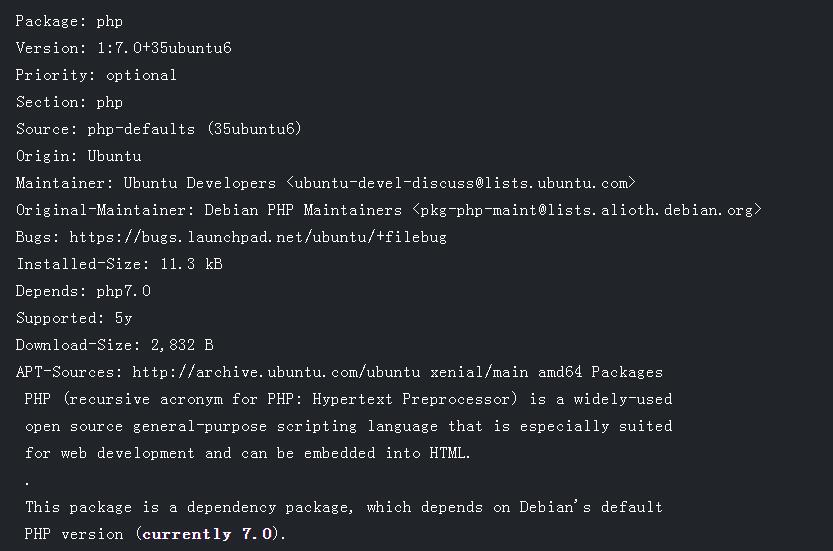Click the bugs.launchpad.net filebug URL
Viewport: 833px width, 551px height.
pos(258,237)
